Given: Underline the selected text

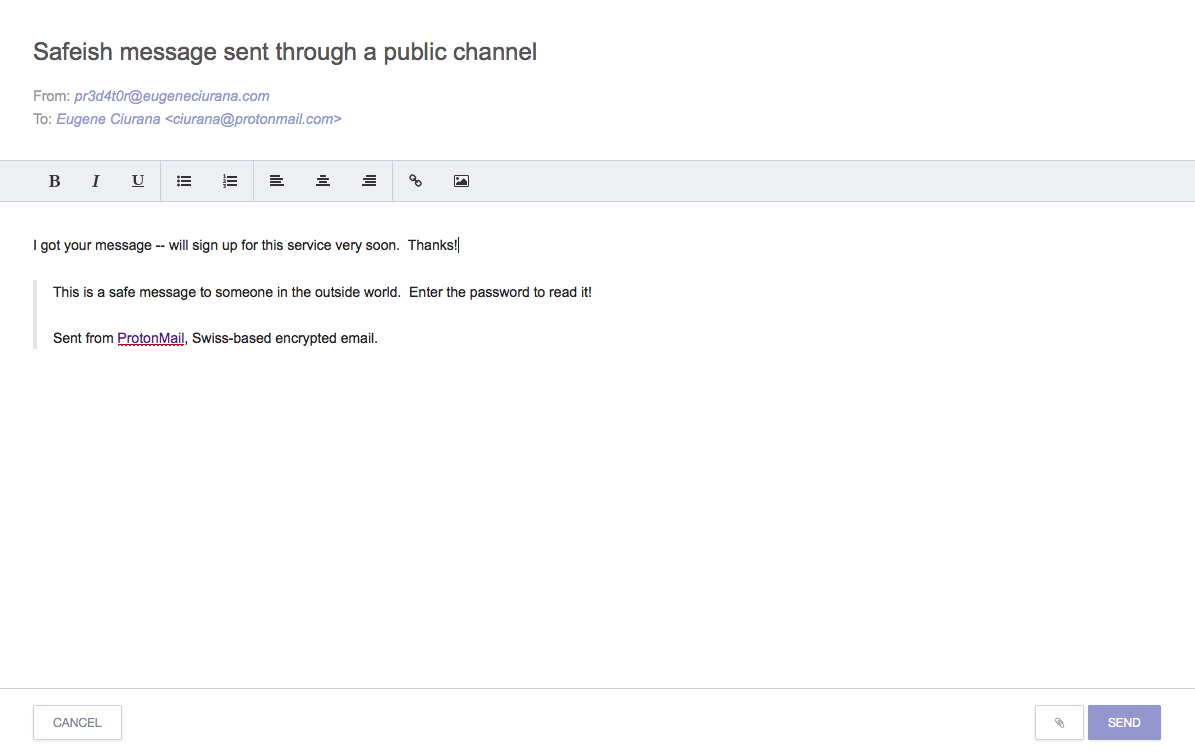Looking at the screenshot, I should coord(138,181).
